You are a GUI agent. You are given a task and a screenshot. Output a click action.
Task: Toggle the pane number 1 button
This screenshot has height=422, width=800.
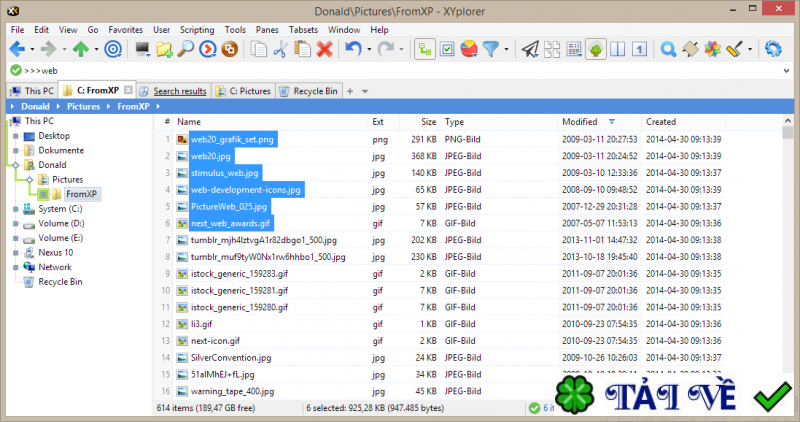(x=639, y=49)
